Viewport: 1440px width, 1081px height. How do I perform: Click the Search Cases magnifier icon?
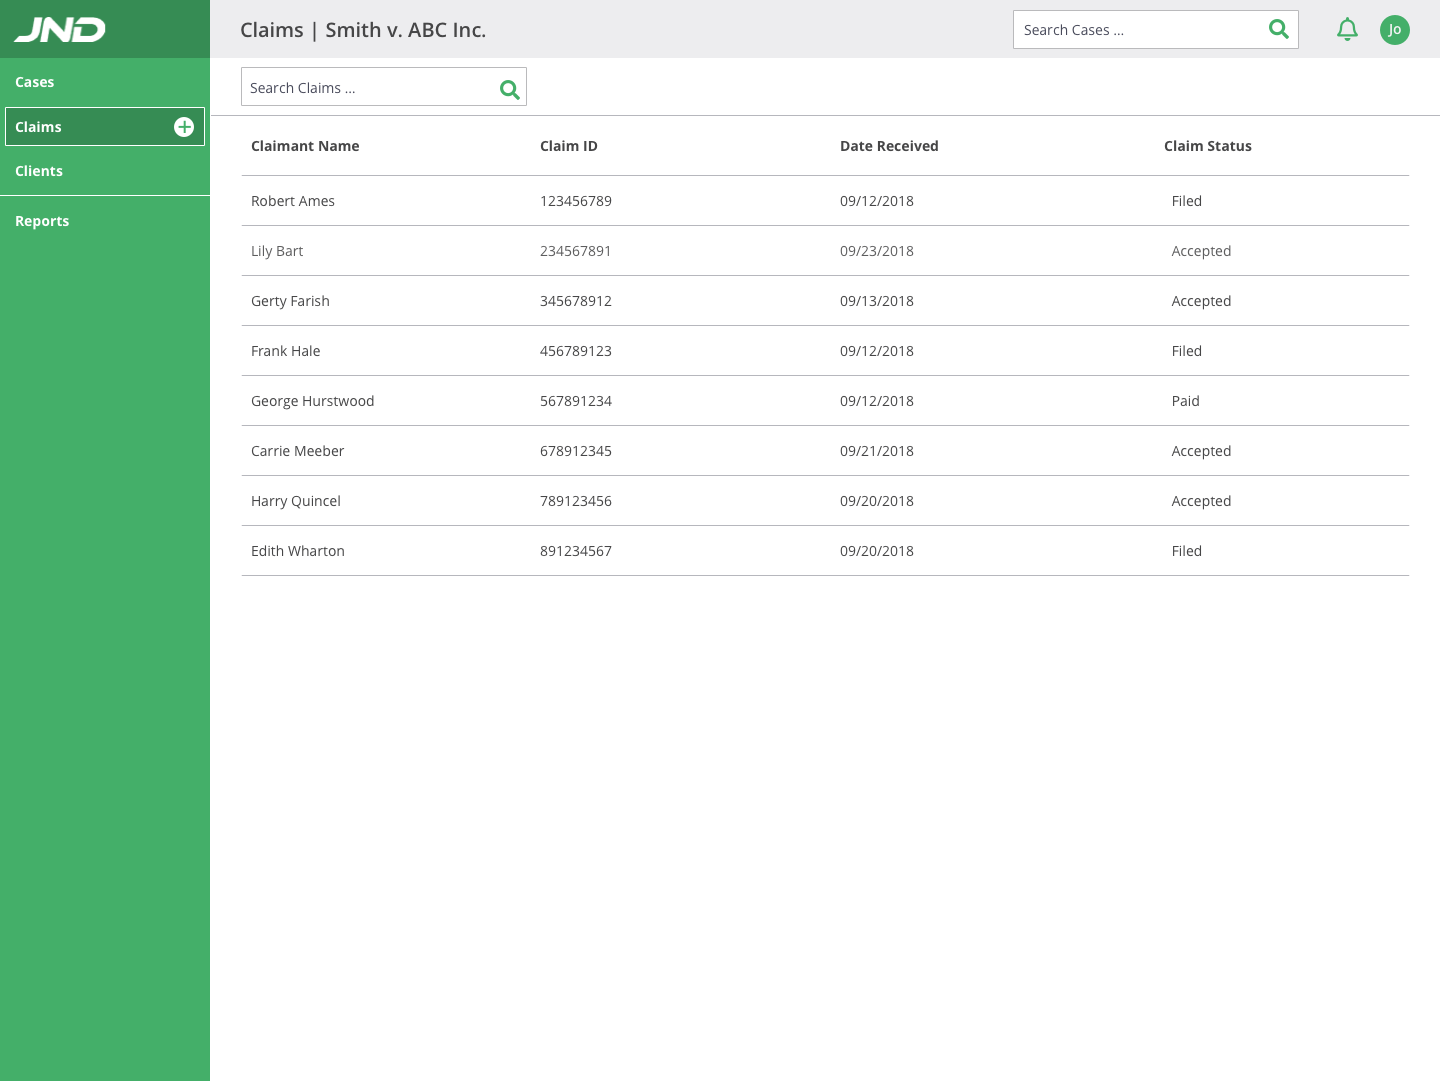coord(1278,30)
